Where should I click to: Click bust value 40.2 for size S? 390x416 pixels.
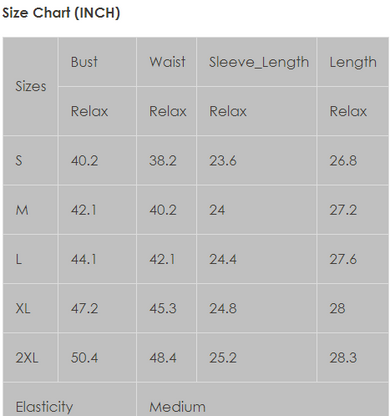click(x=84, y=161)
